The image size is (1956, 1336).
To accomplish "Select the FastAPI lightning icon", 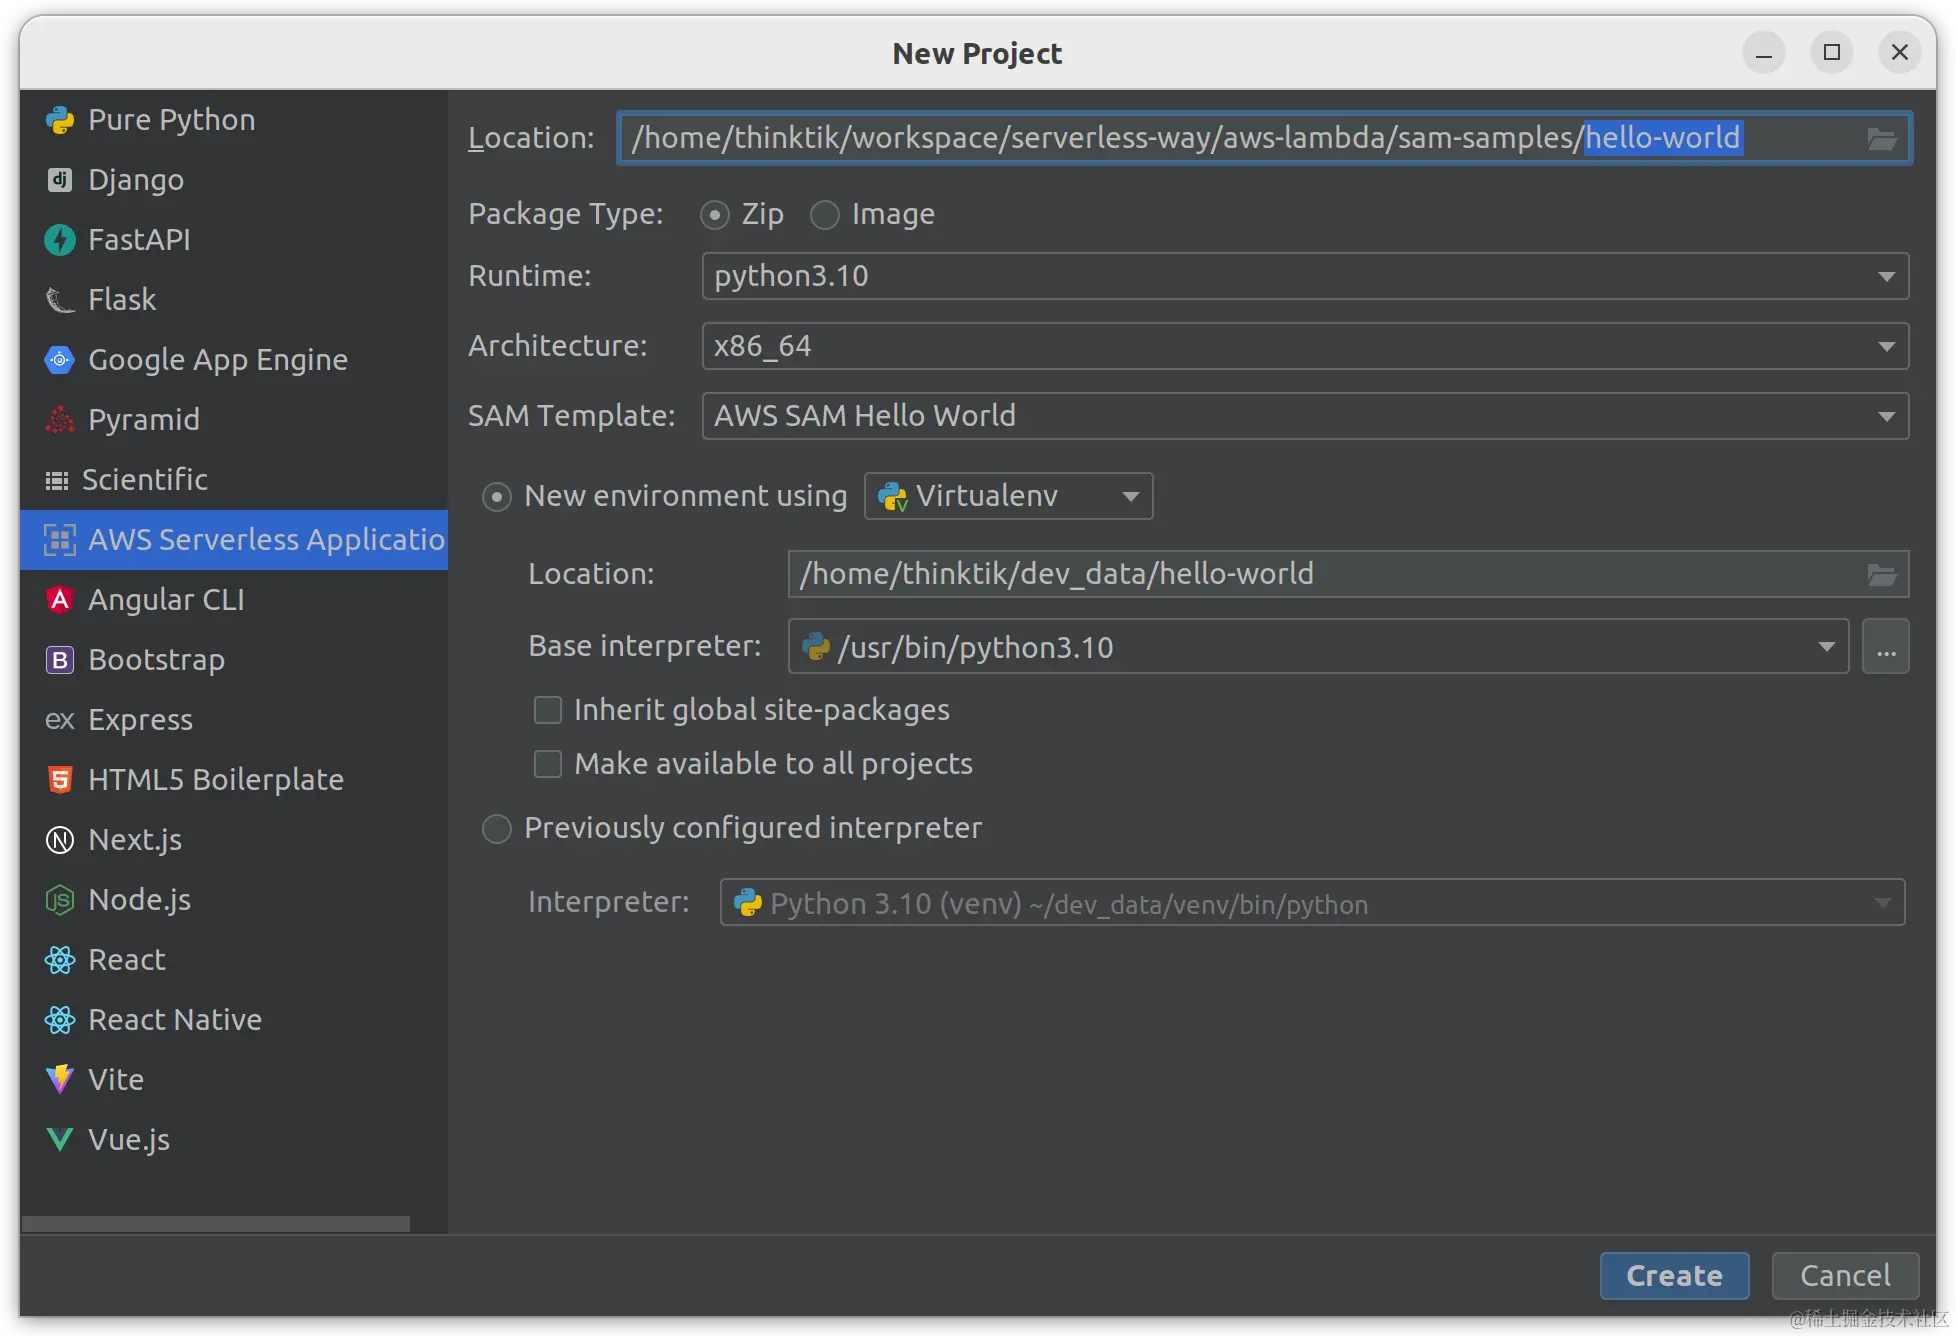I will tap(60, 240).
